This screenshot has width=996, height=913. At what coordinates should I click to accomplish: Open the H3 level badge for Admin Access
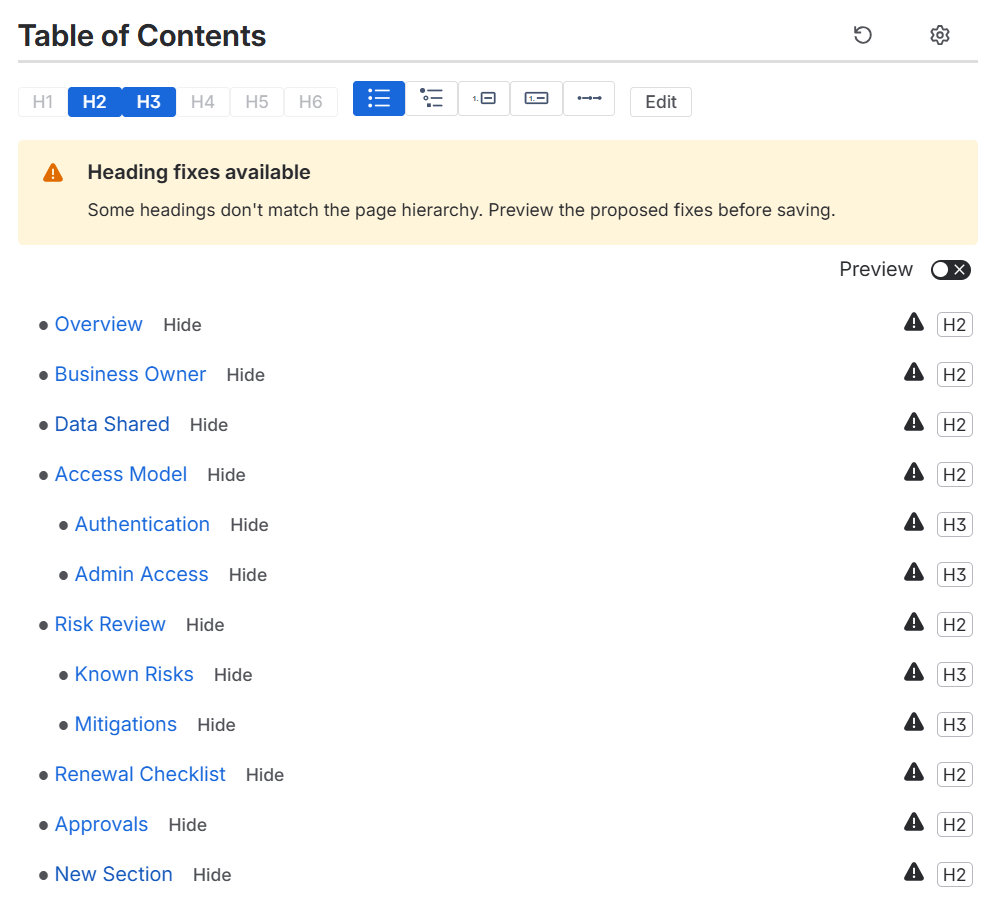point(954,575)
